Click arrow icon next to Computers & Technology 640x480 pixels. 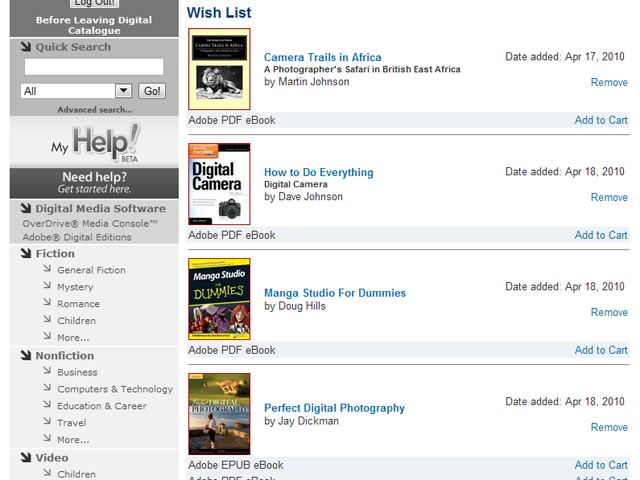point(47,387)
